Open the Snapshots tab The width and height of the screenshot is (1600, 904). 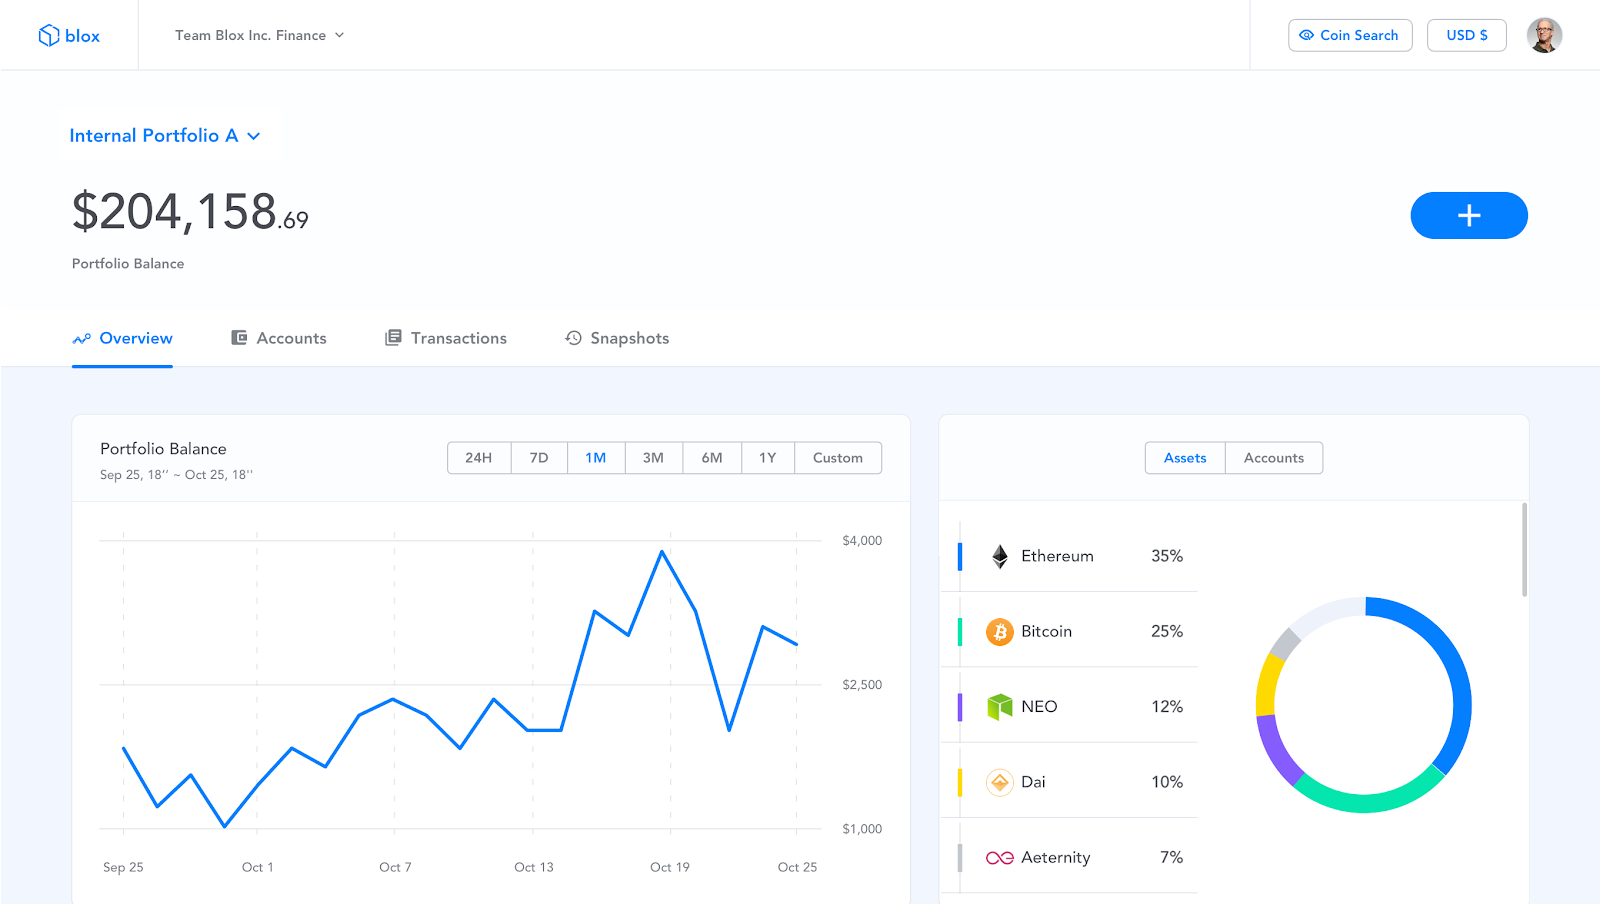coord(617,338)
